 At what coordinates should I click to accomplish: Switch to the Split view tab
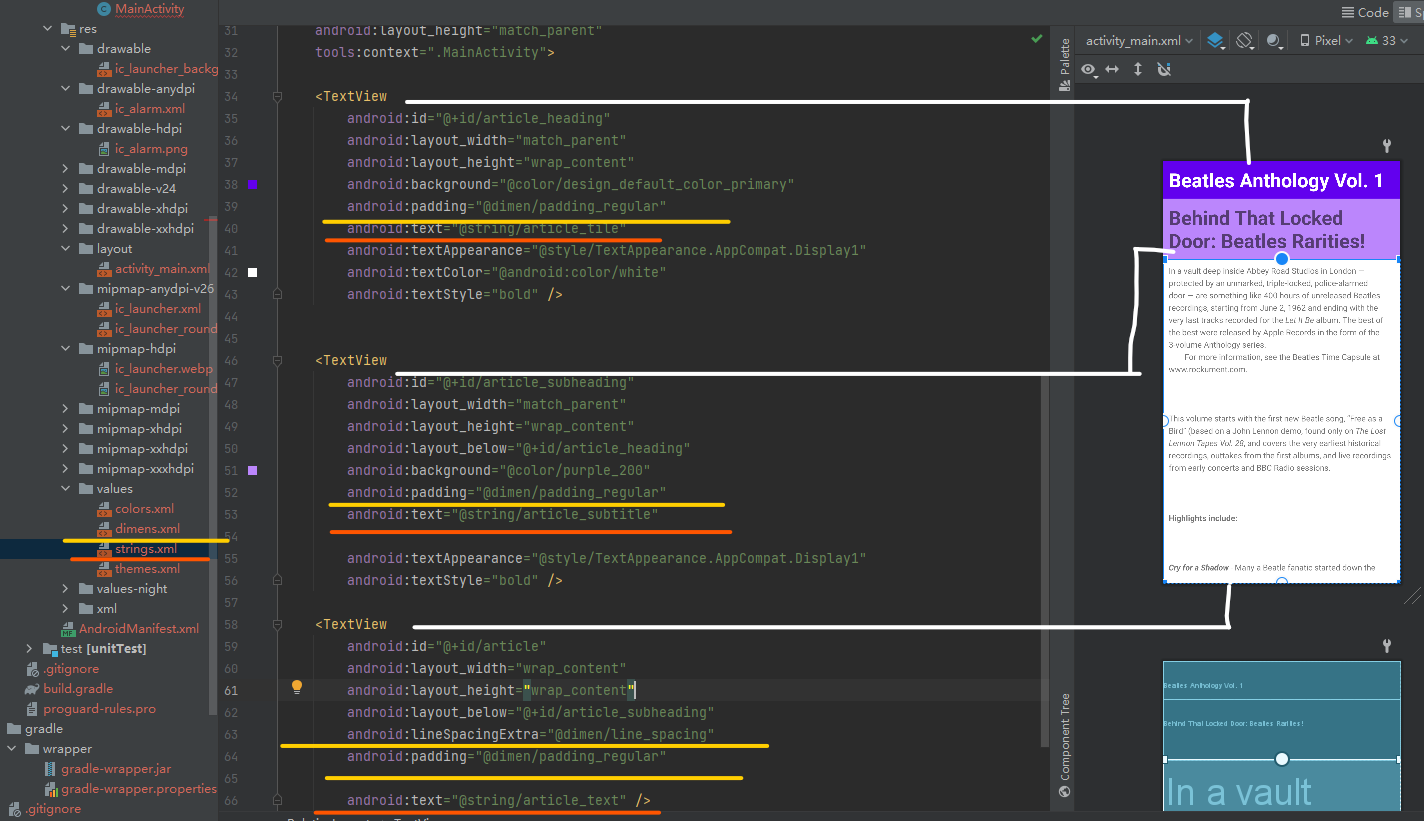click(1410, 12)
